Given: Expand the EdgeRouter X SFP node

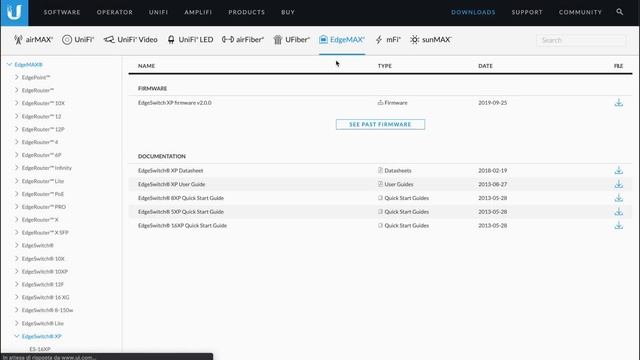Looking at the screenshot, I should pyautogui.click(x=17, y=232).
